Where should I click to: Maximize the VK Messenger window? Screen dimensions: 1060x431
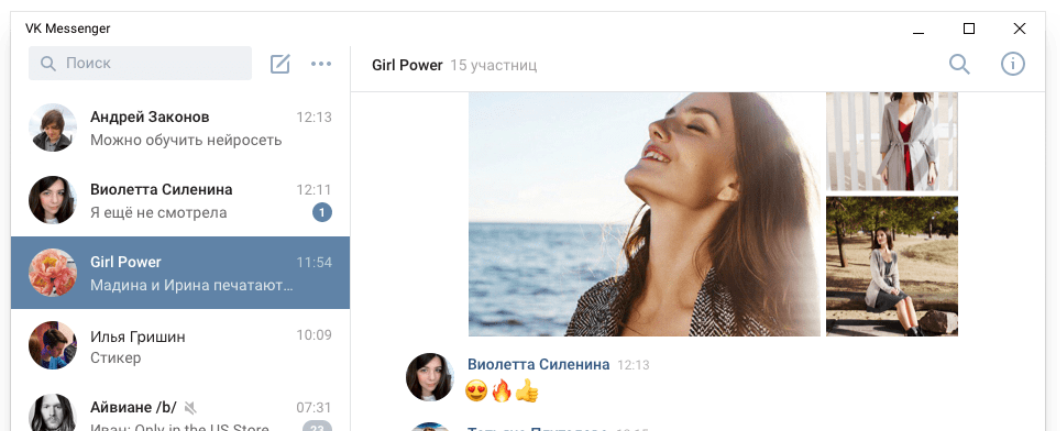(969, 28)
